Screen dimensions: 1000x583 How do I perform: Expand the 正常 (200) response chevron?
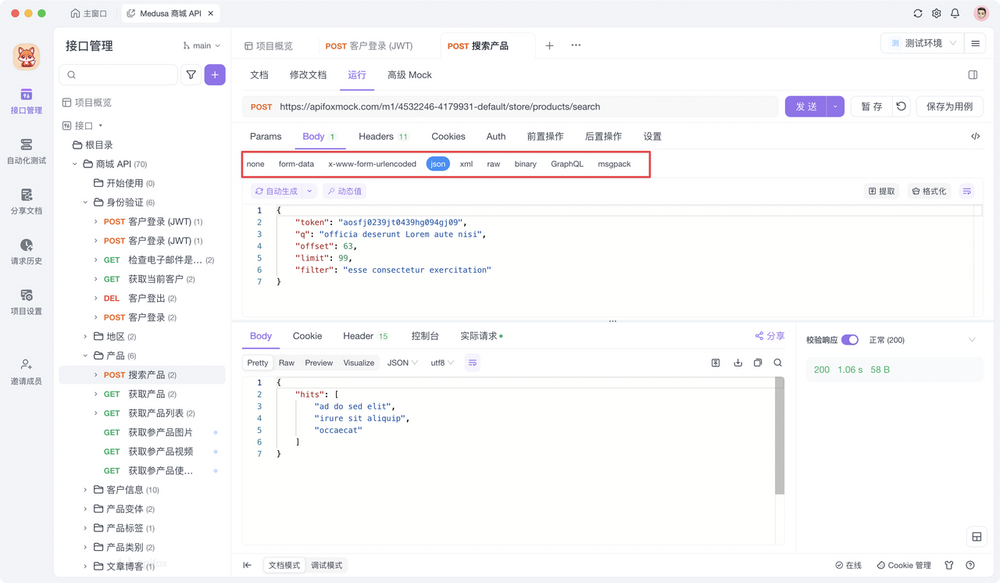972,340
